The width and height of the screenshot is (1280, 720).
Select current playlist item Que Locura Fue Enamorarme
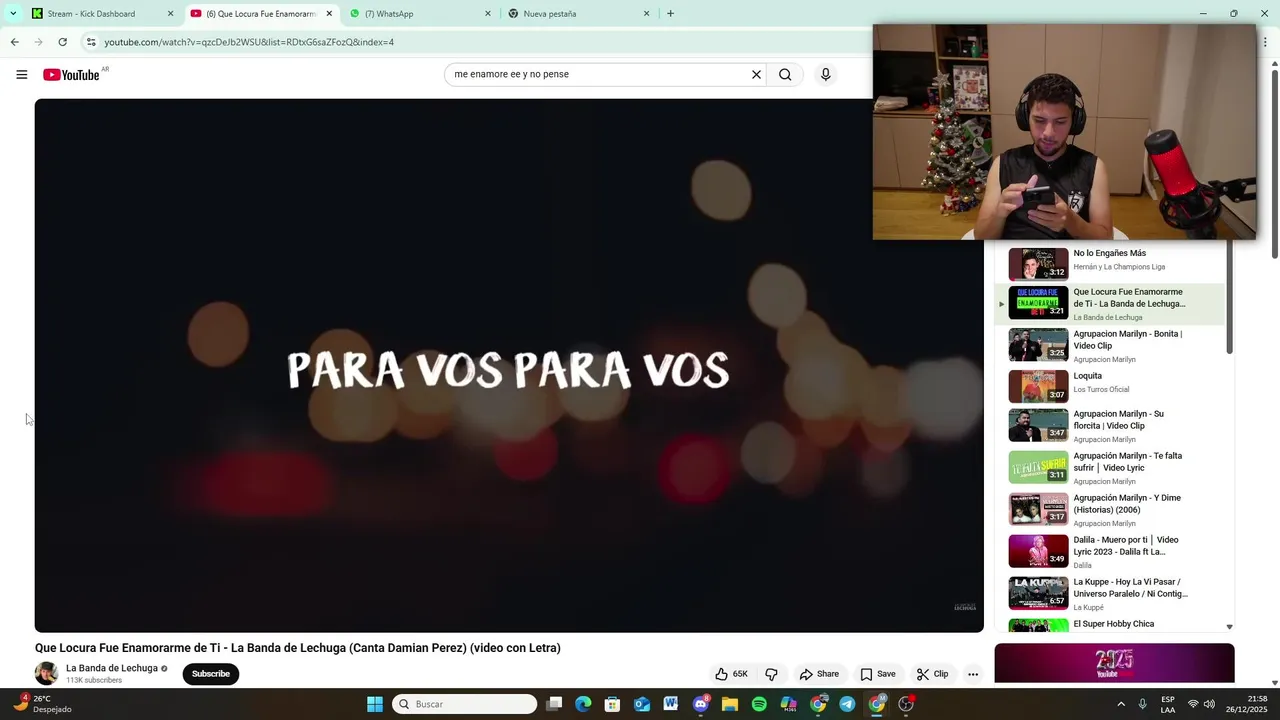click(x=1110, y=304)
